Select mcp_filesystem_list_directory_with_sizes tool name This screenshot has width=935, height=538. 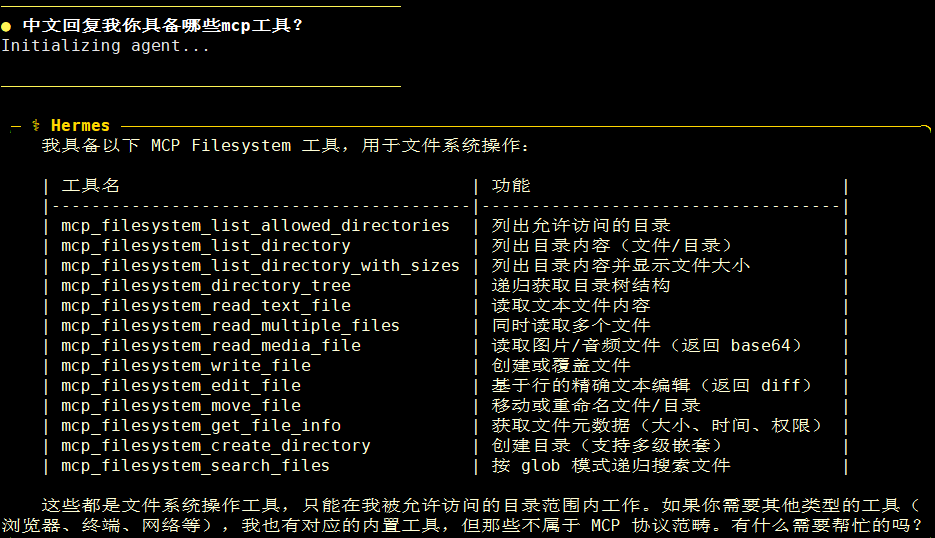tap(261, 265)
